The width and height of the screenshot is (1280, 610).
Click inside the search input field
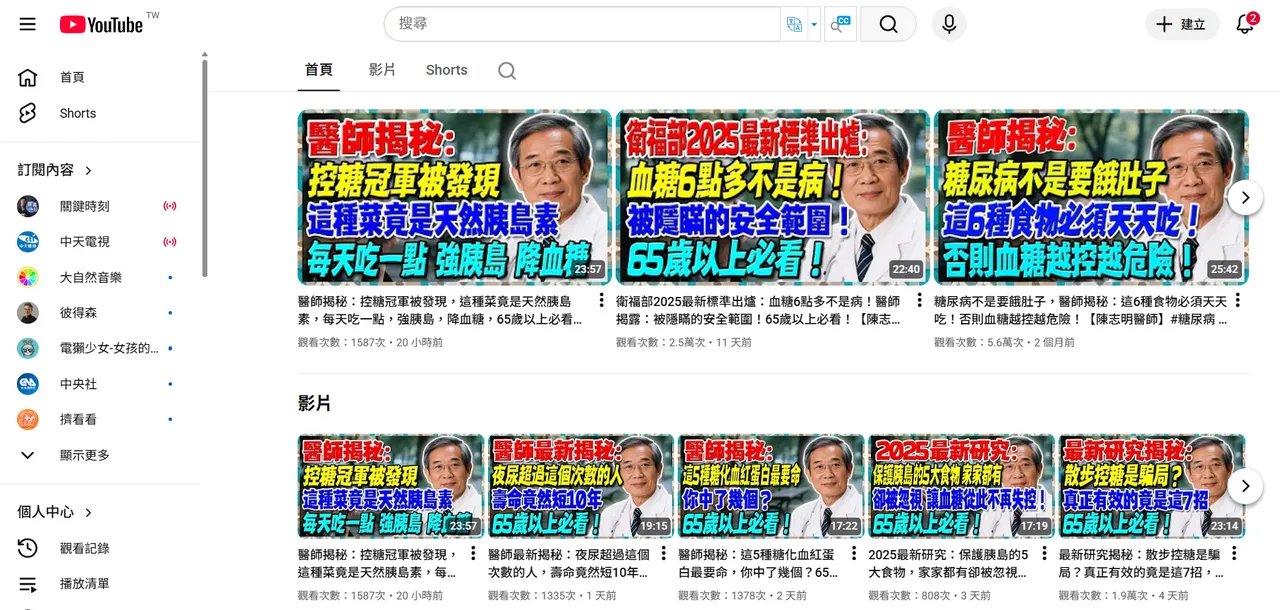[x=580, y=23]
